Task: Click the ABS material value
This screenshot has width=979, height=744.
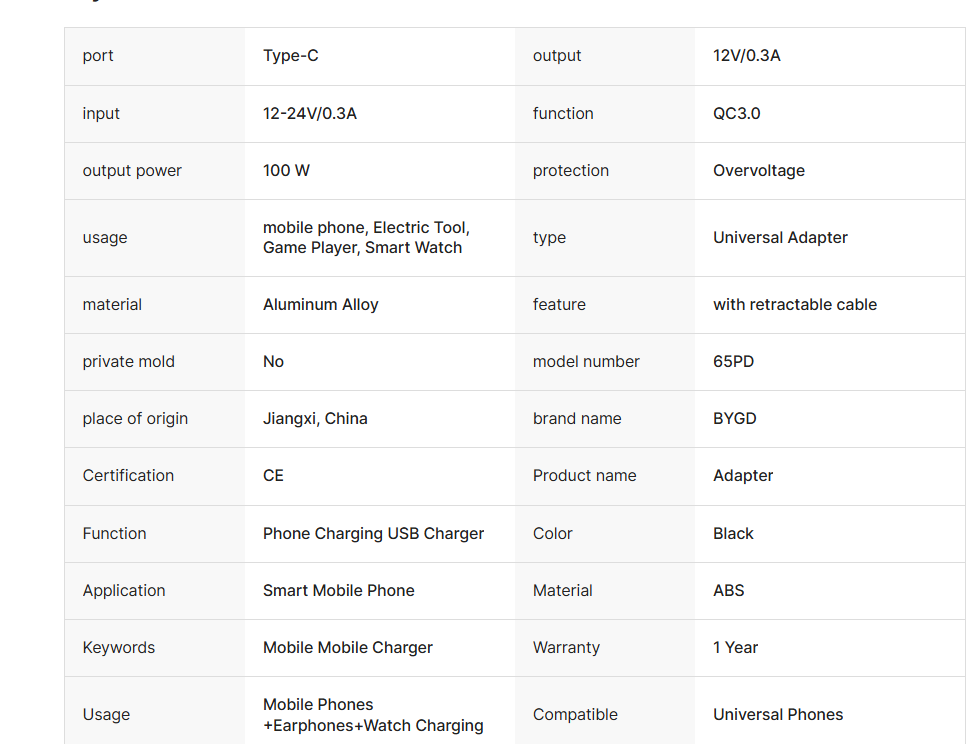Action: point(729,590)
